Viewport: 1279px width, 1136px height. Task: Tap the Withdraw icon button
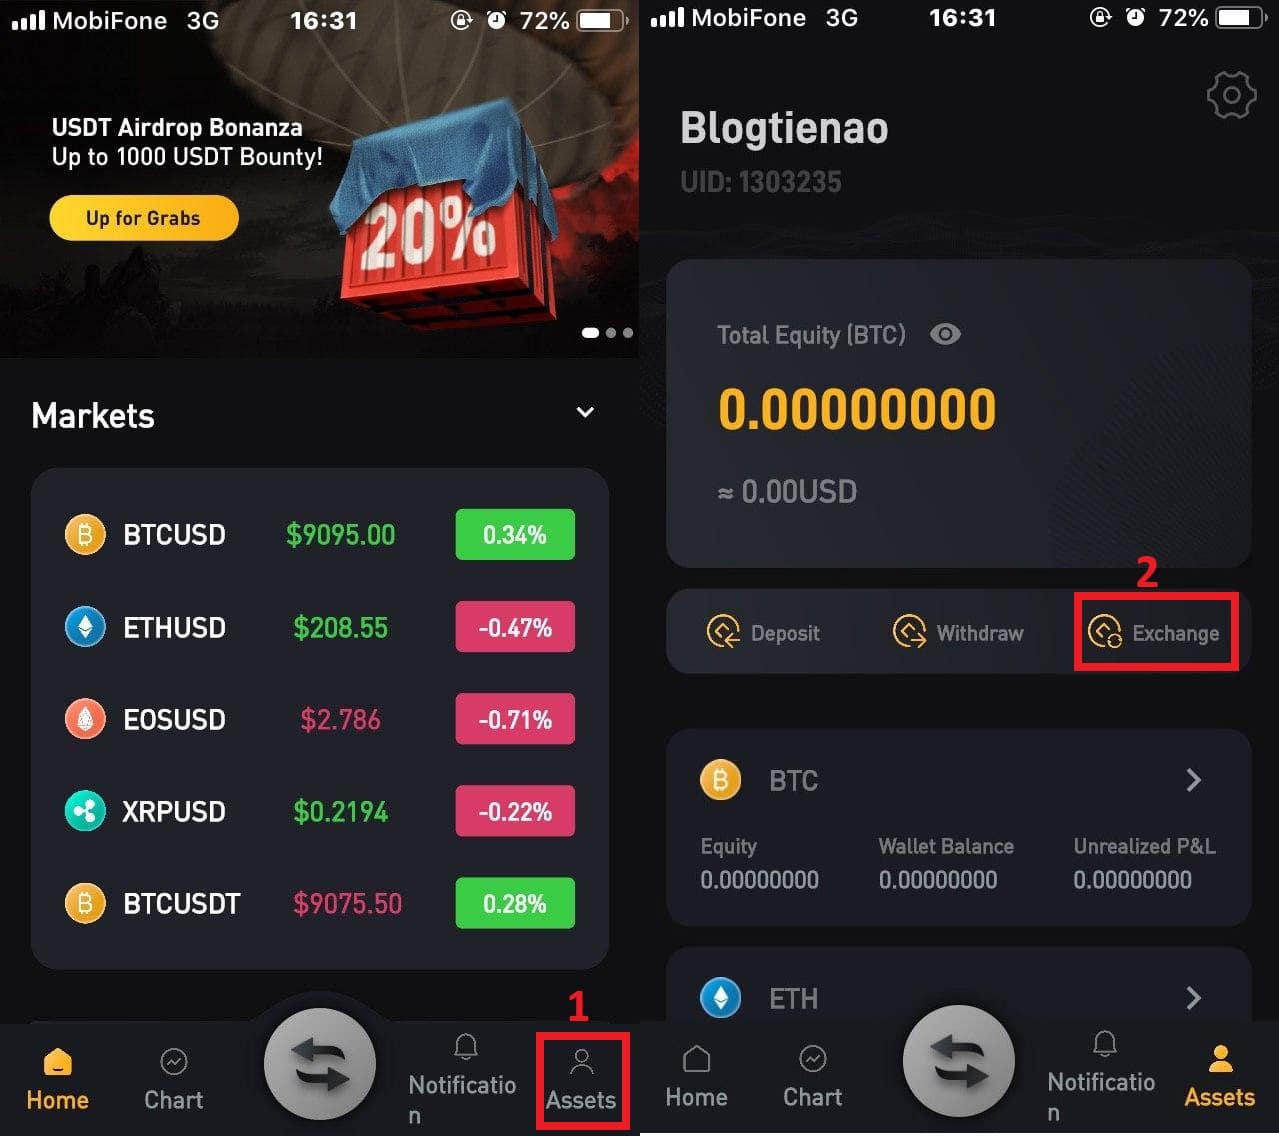(957, 632)
